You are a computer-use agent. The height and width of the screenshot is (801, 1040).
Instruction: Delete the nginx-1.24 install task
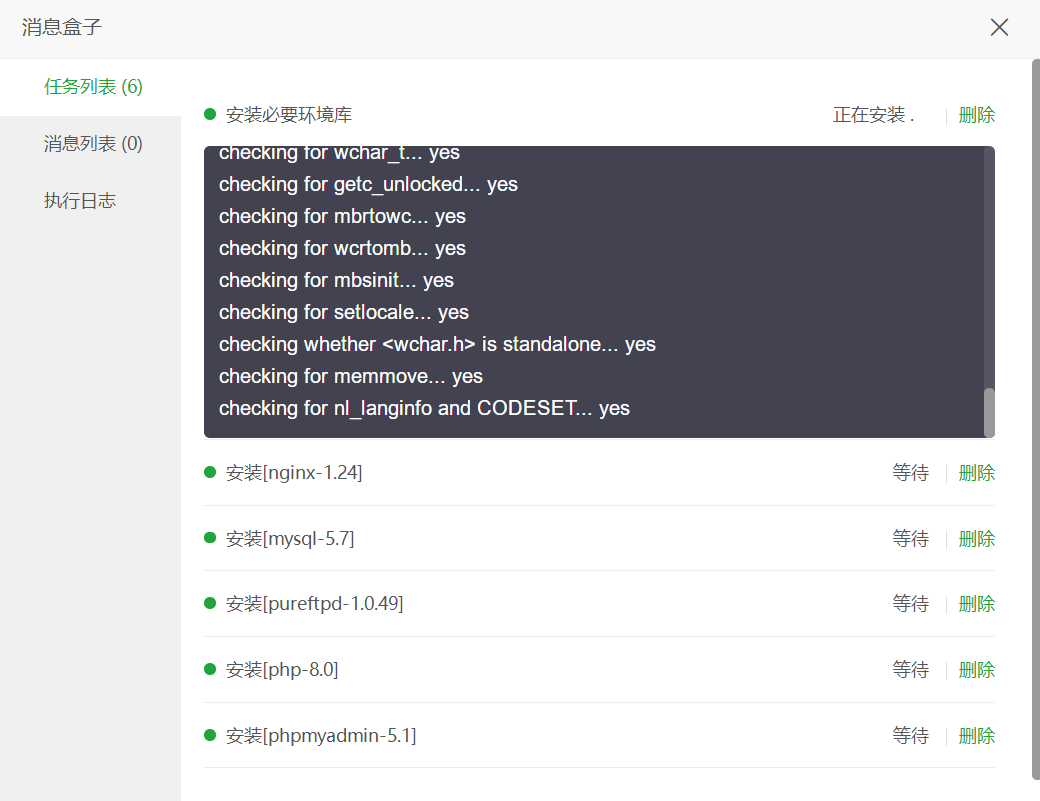point(976,473)
